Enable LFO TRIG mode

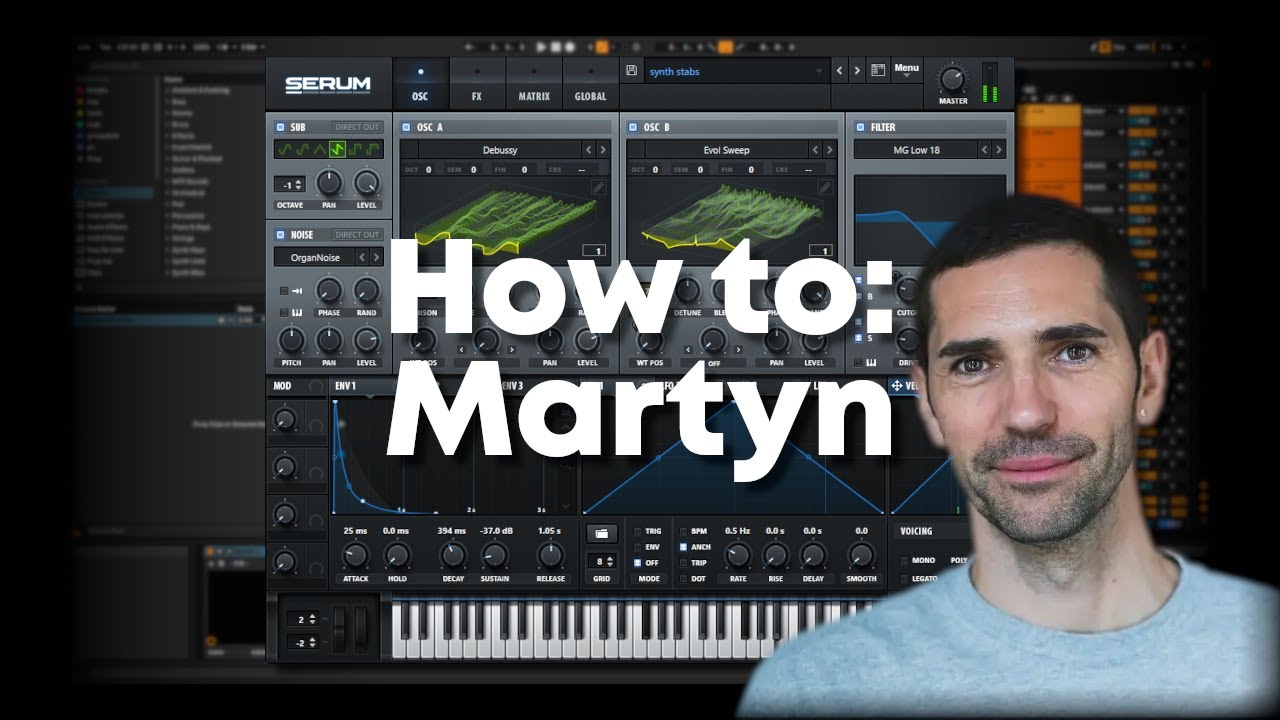(x=638, y=532)
